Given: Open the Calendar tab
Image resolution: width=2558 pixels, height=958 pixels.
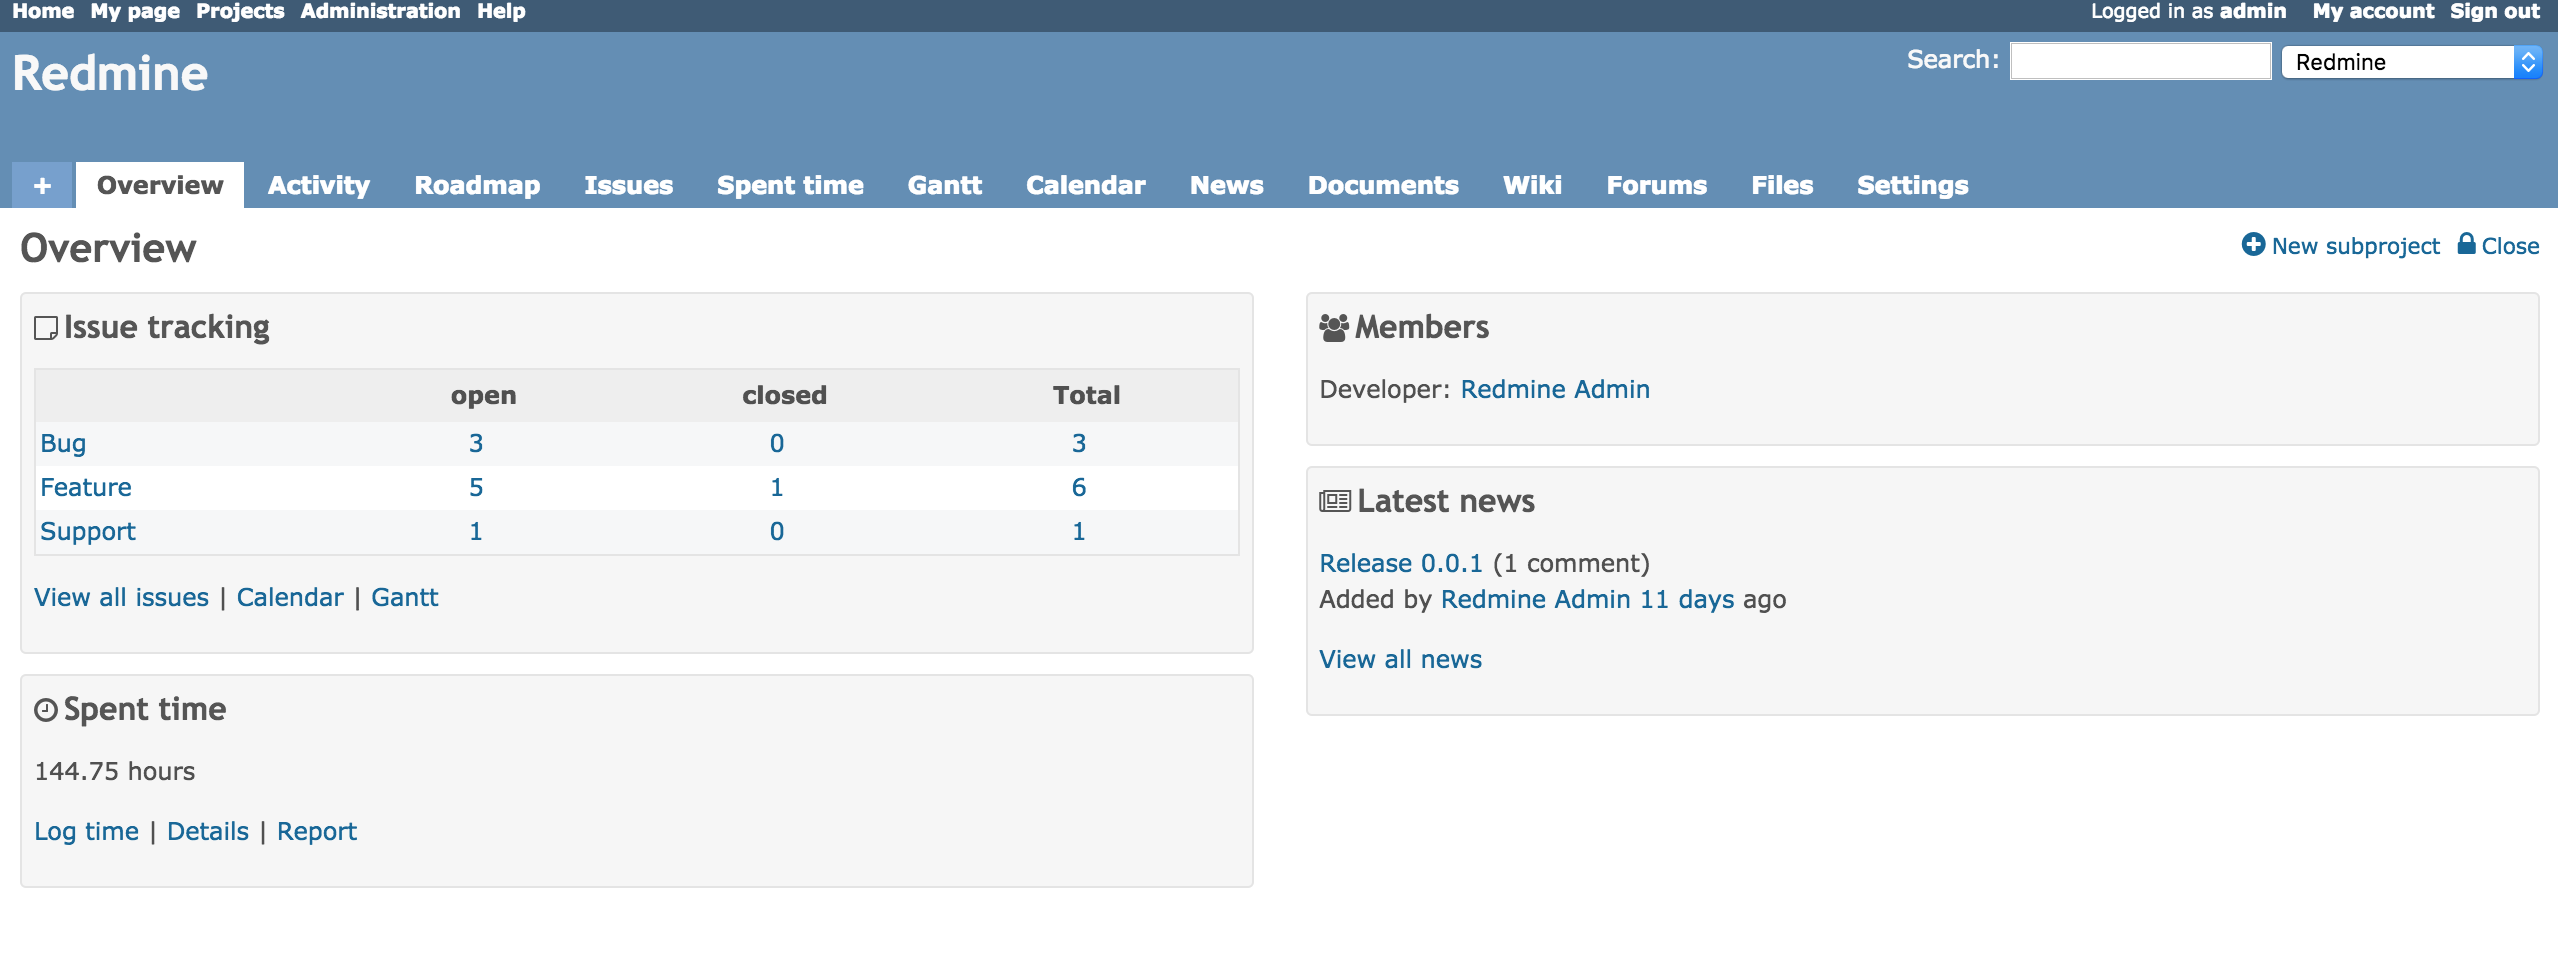Looking at the screenshot, I should tap(1085, 185).
